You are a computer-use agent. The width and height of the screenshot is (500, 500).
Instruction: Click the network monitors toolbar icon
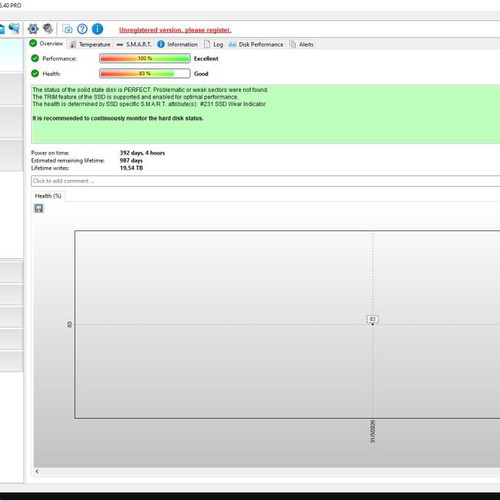(14, 29)
